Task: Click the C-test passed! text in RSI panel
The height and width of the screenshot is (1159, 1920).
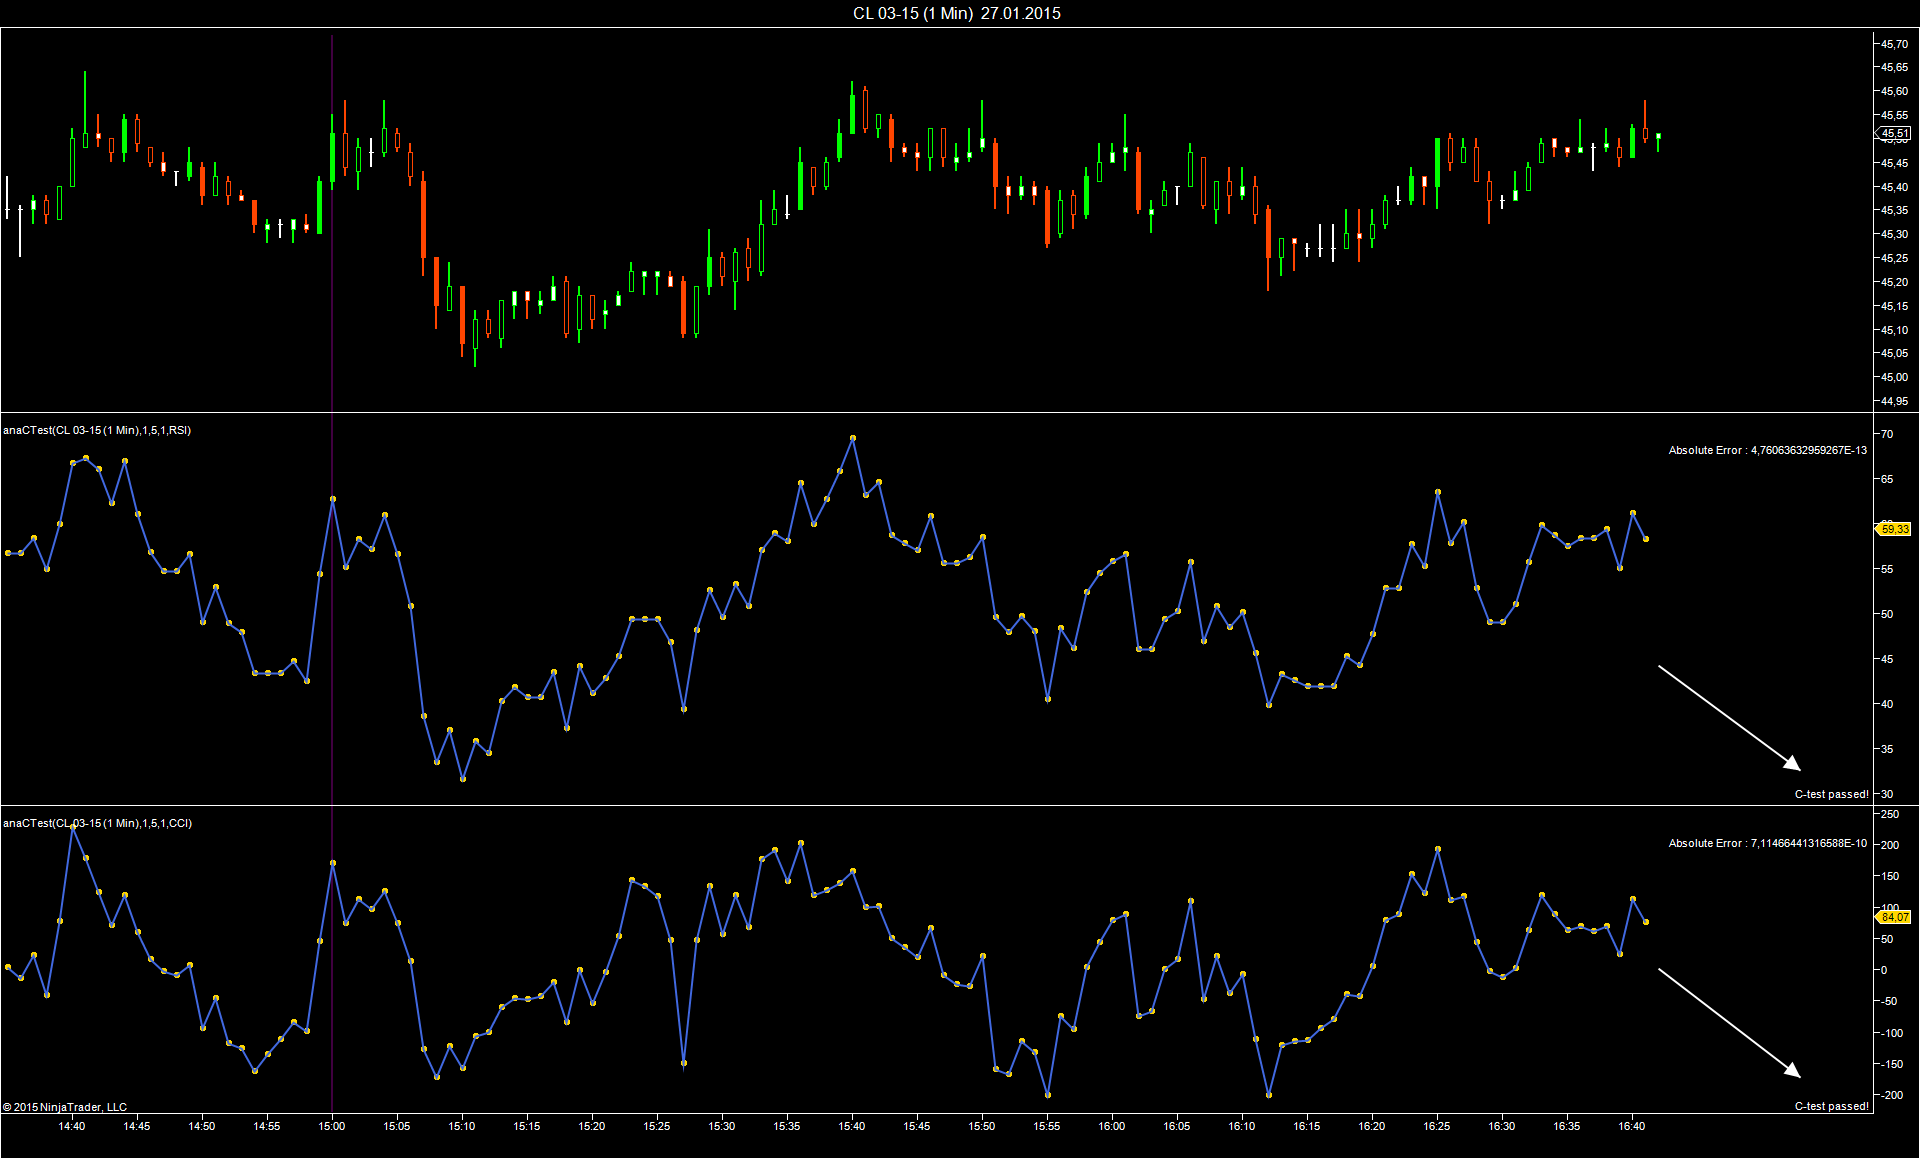Action: [x=1831, y=794]
